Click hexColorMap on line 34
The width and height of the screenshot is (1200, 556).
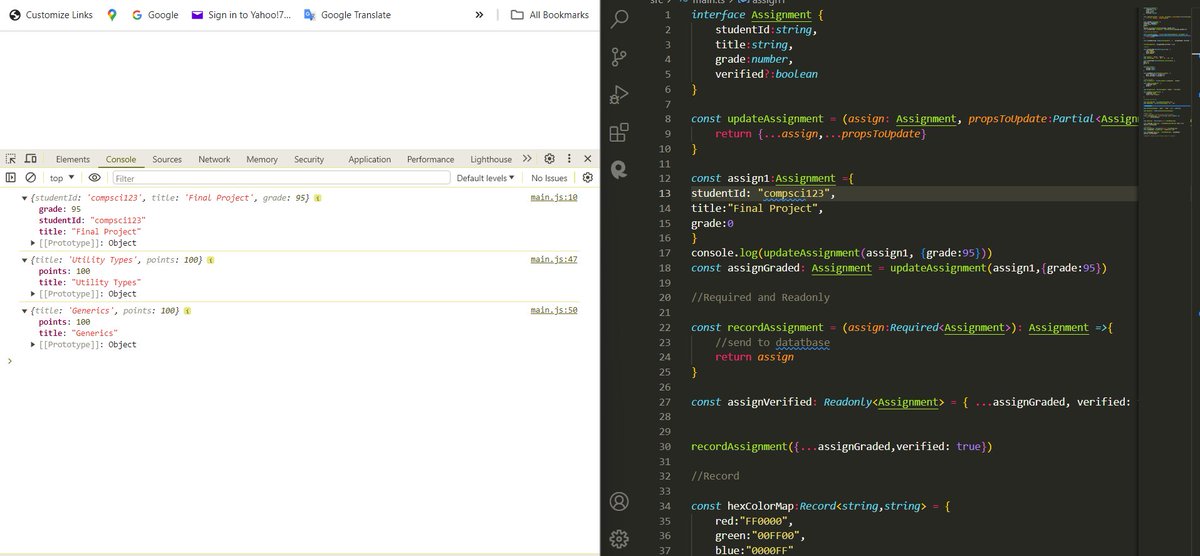pyautogui.click(x=760, y=506)
